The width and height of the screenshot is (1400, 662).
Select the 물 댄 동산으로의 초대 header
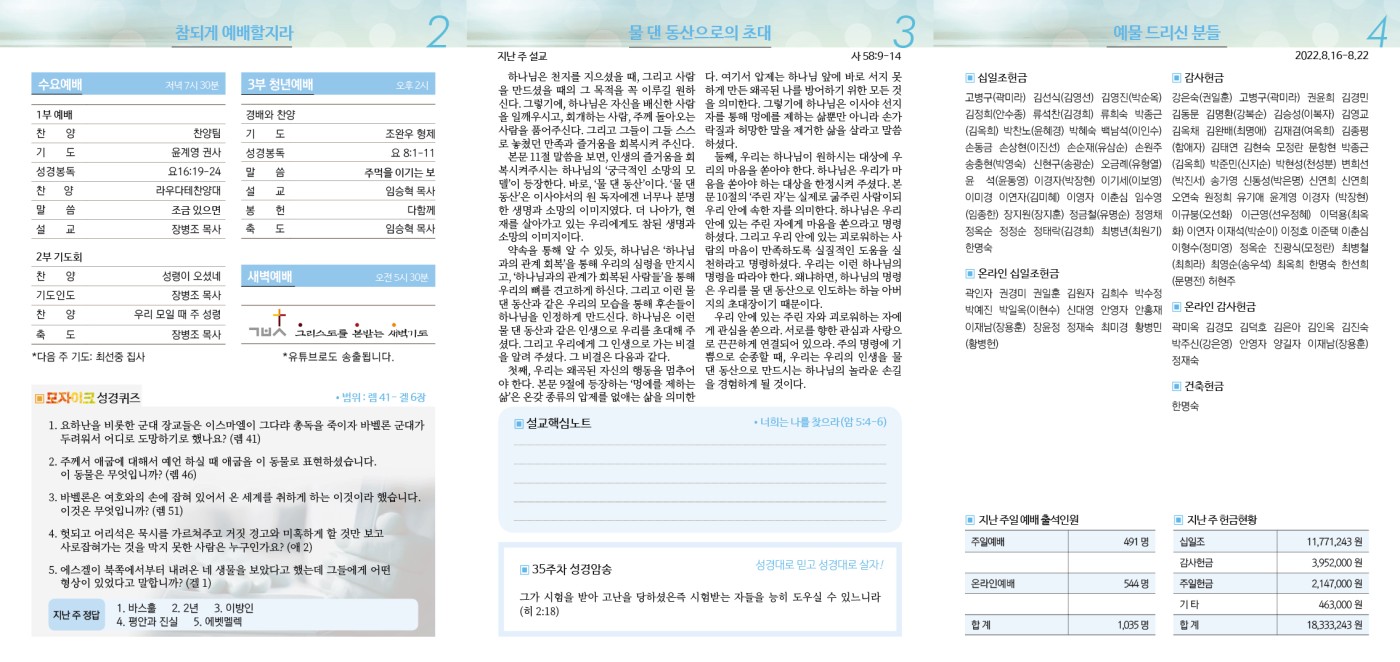pos(700,33)
